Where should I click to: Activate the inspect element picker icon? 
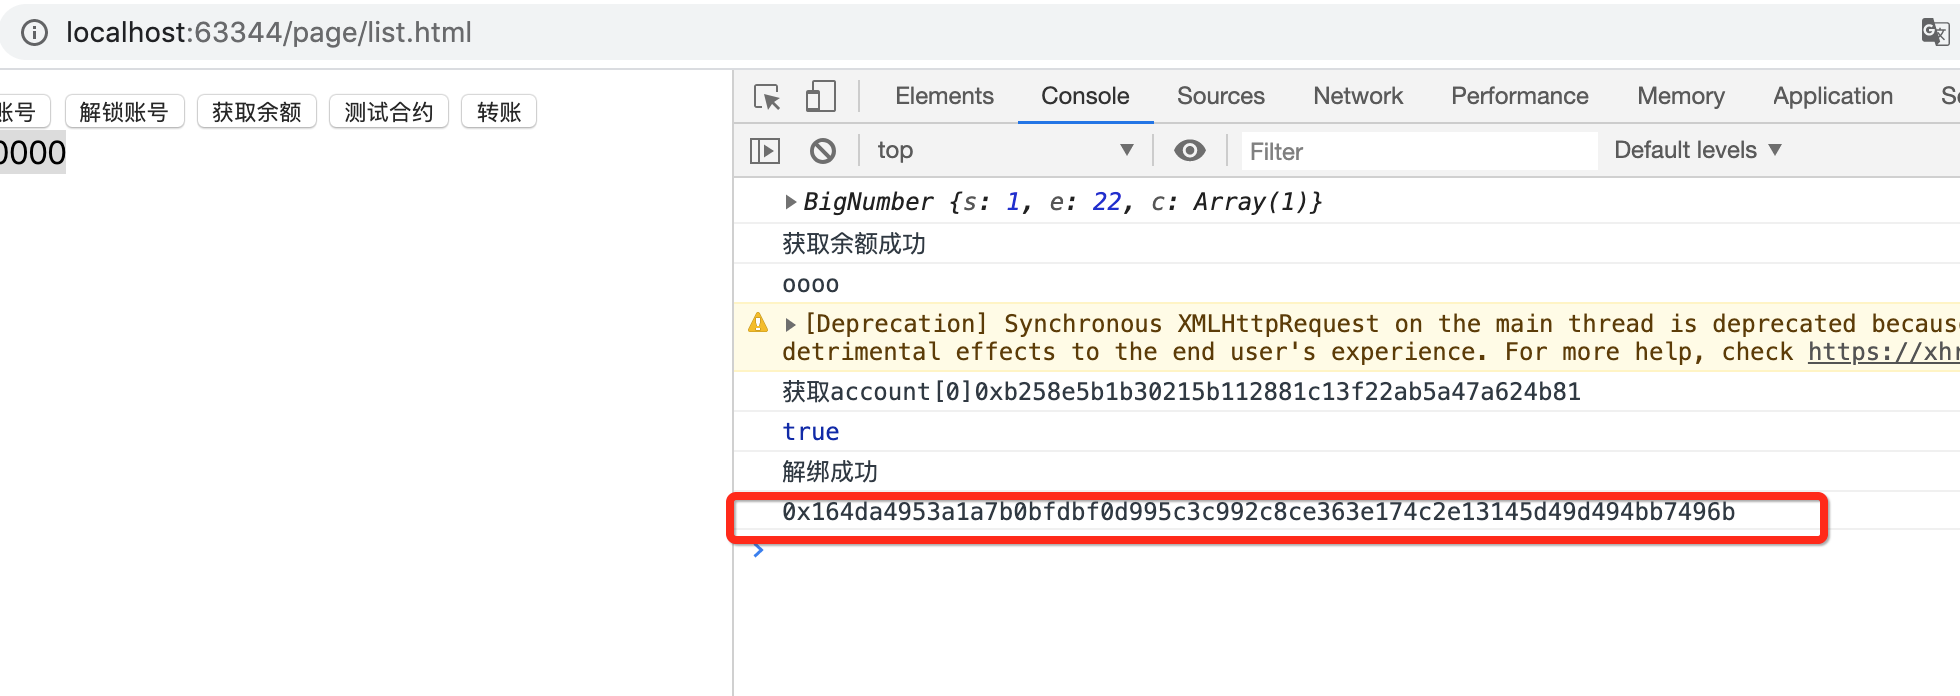coord(767,96)
